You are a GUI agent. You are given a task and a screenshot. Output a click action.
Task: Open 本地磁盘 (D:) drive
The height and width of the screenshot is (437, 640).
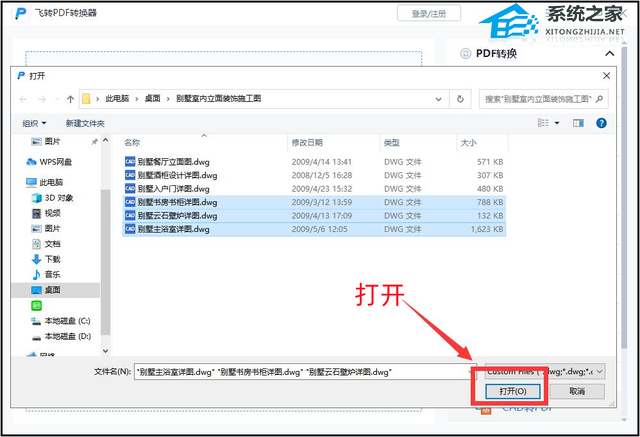coord(61,337)
